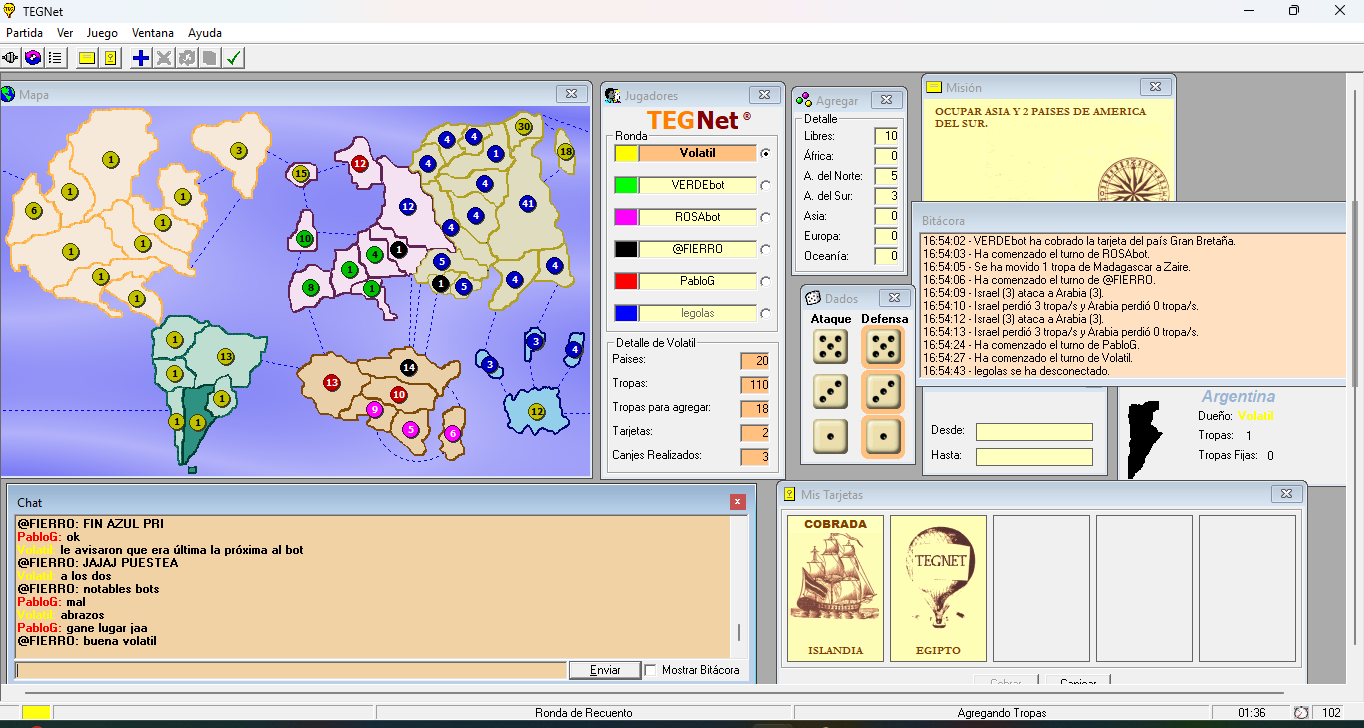Open the pink and blue globe toolbar icon
1364x728 pixels.
point(33,58)
